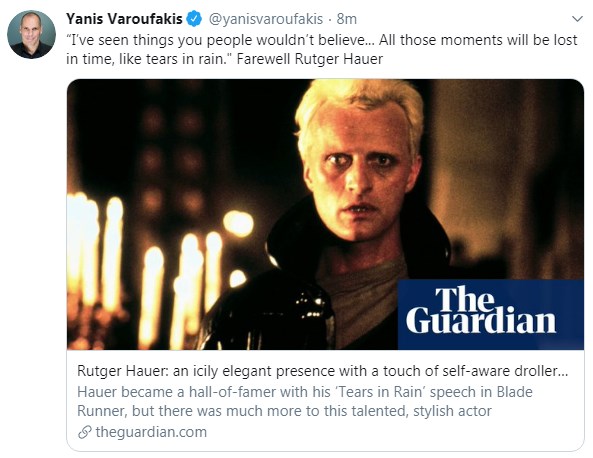
Task: Open the Blade Runner photo preview
Action: 325,214
